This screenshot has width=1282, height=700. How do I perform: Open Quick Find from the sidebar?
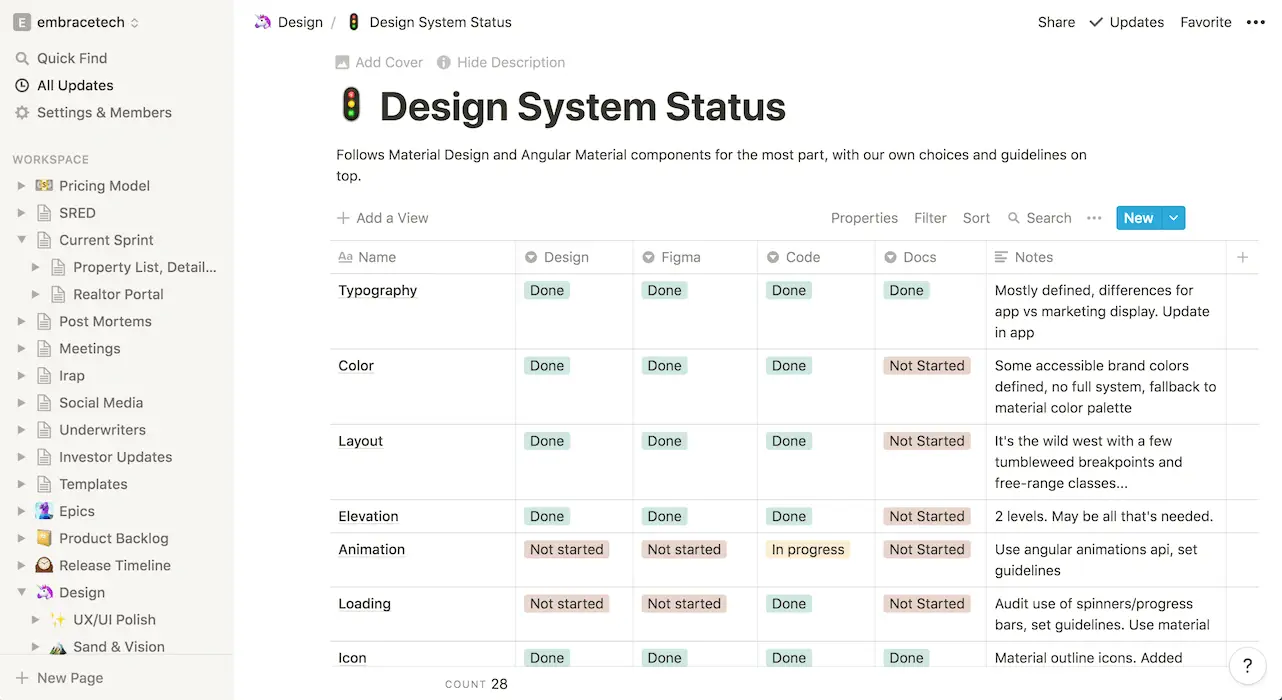[x=70, y=58]
